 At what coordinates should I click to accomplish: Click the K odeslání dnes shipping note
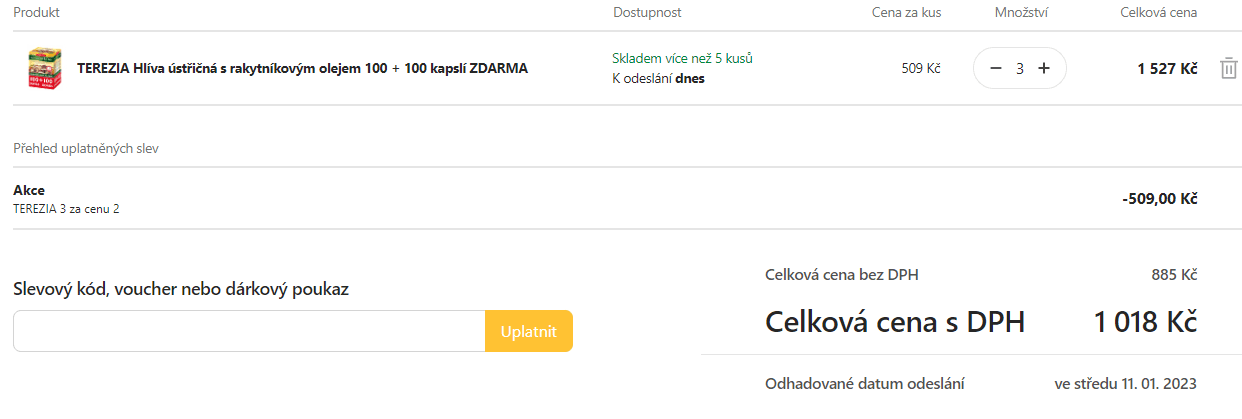pos(658,78)
